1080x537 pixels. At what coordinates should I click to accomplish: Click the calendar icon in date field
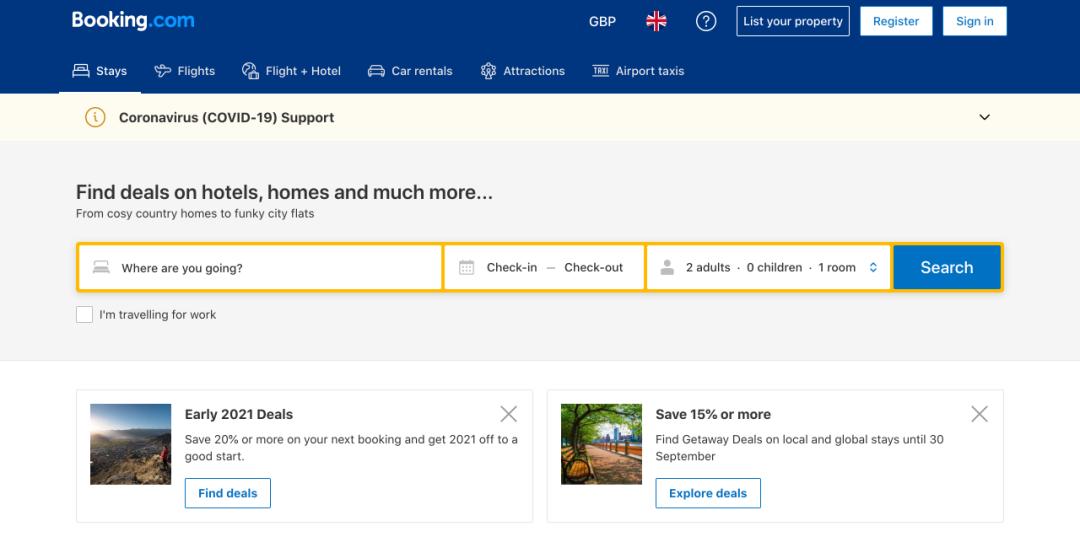coord(466,268)
